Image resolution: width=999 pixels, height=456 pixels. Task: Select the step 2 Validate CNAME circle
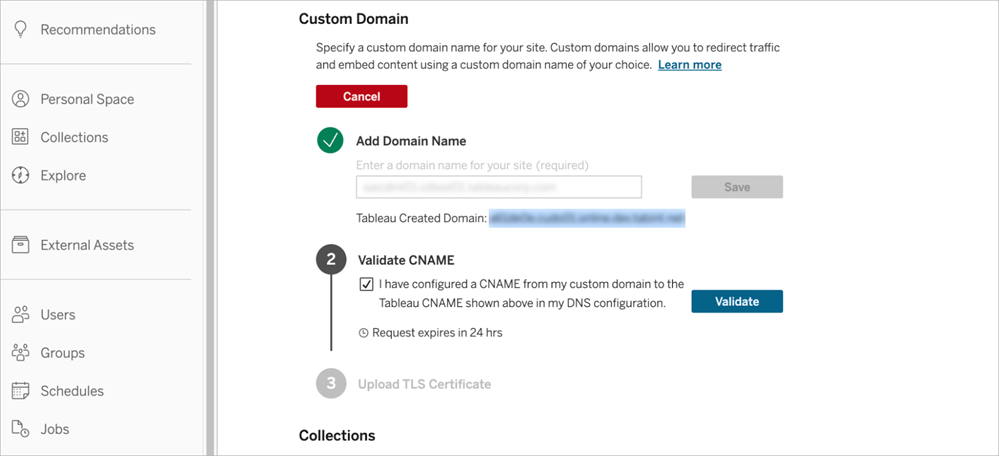click(x=331, y=260)
